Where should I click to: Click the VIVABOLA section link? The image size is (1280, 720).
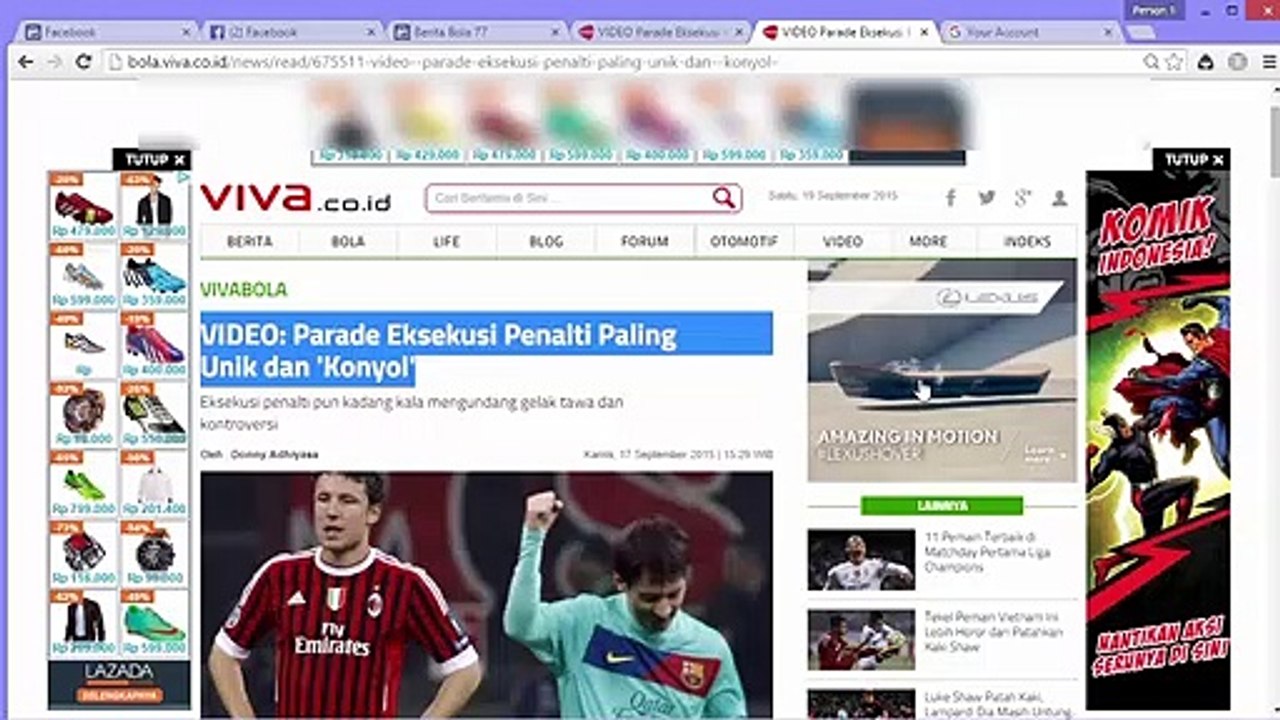(243, 290)
